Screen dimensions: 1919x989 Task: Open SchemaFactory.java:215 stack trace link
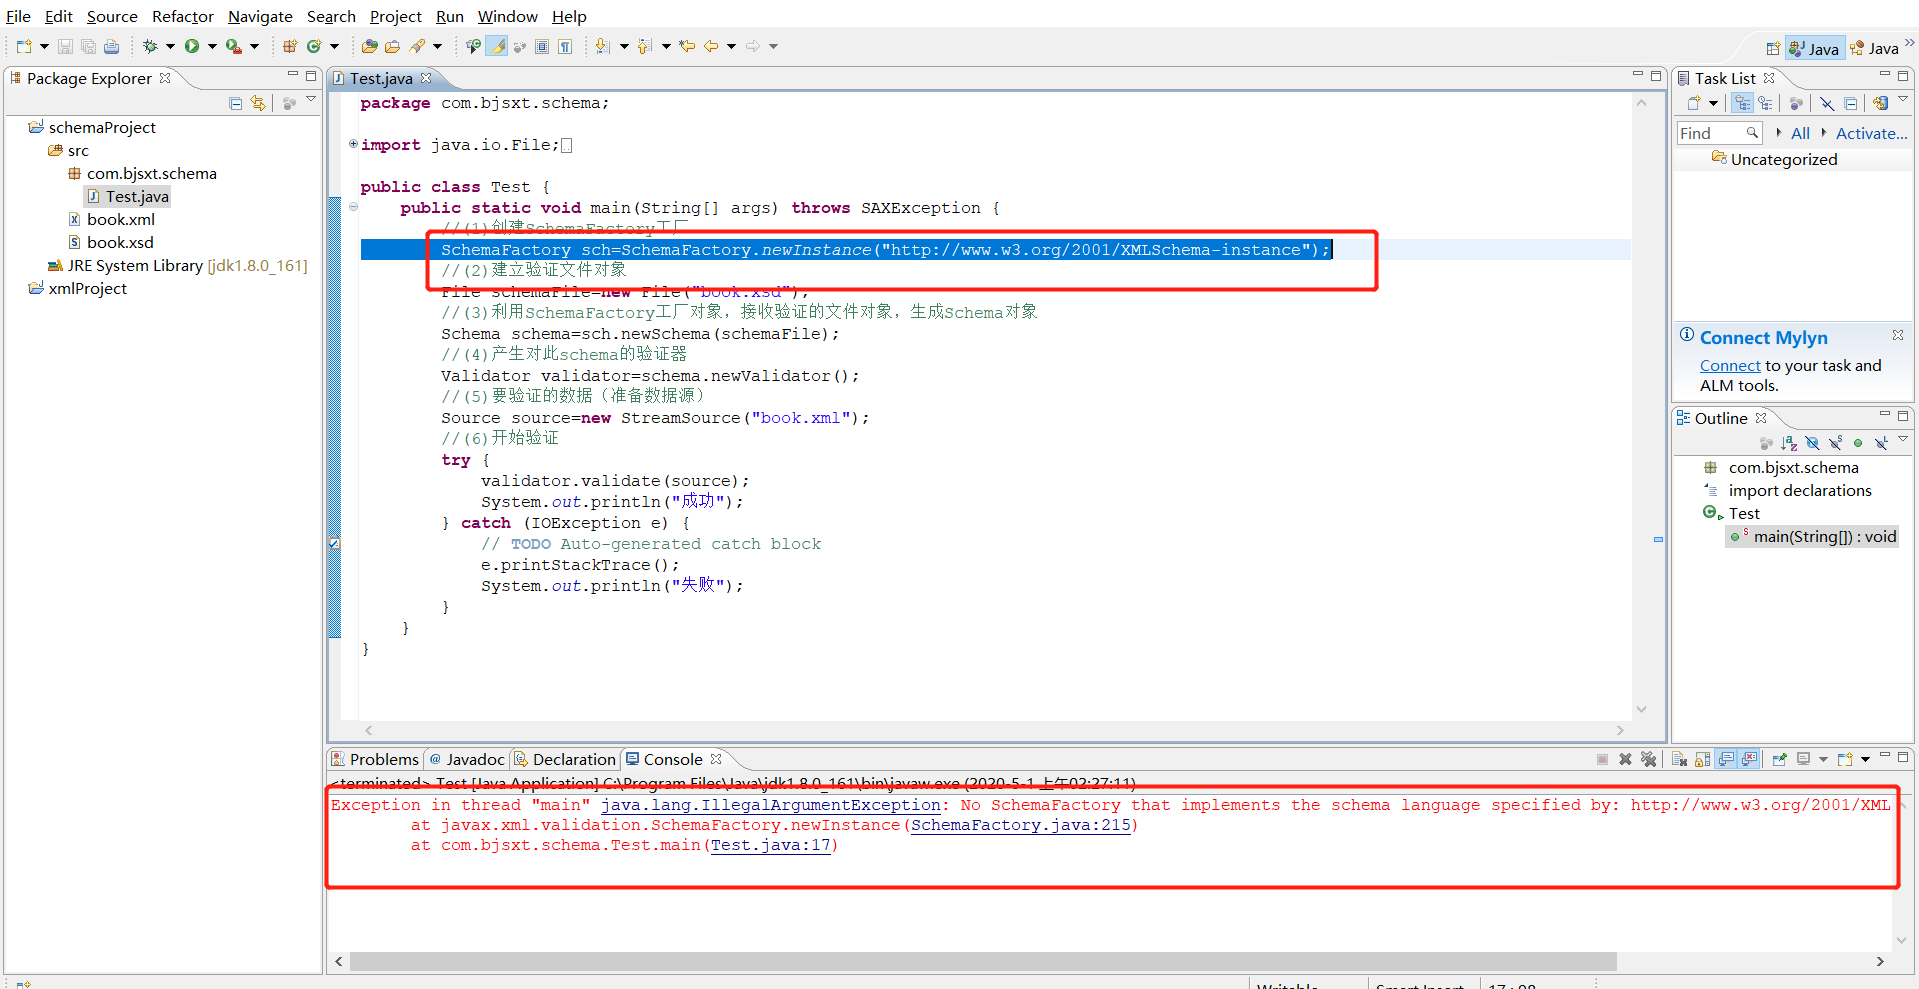point(1021,825)
